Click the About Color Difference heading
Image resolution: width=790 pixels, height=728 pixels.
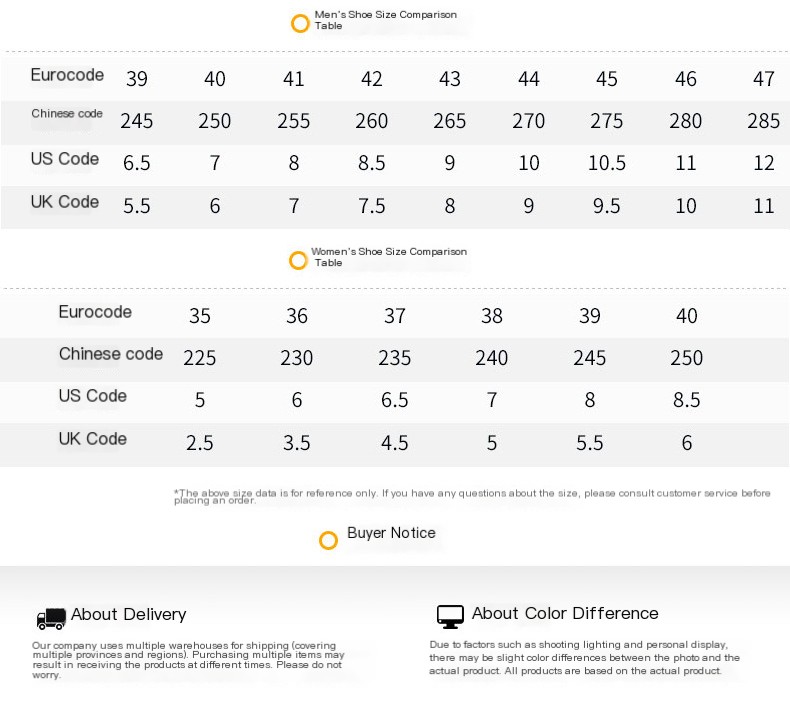click(x=565, y=613)
